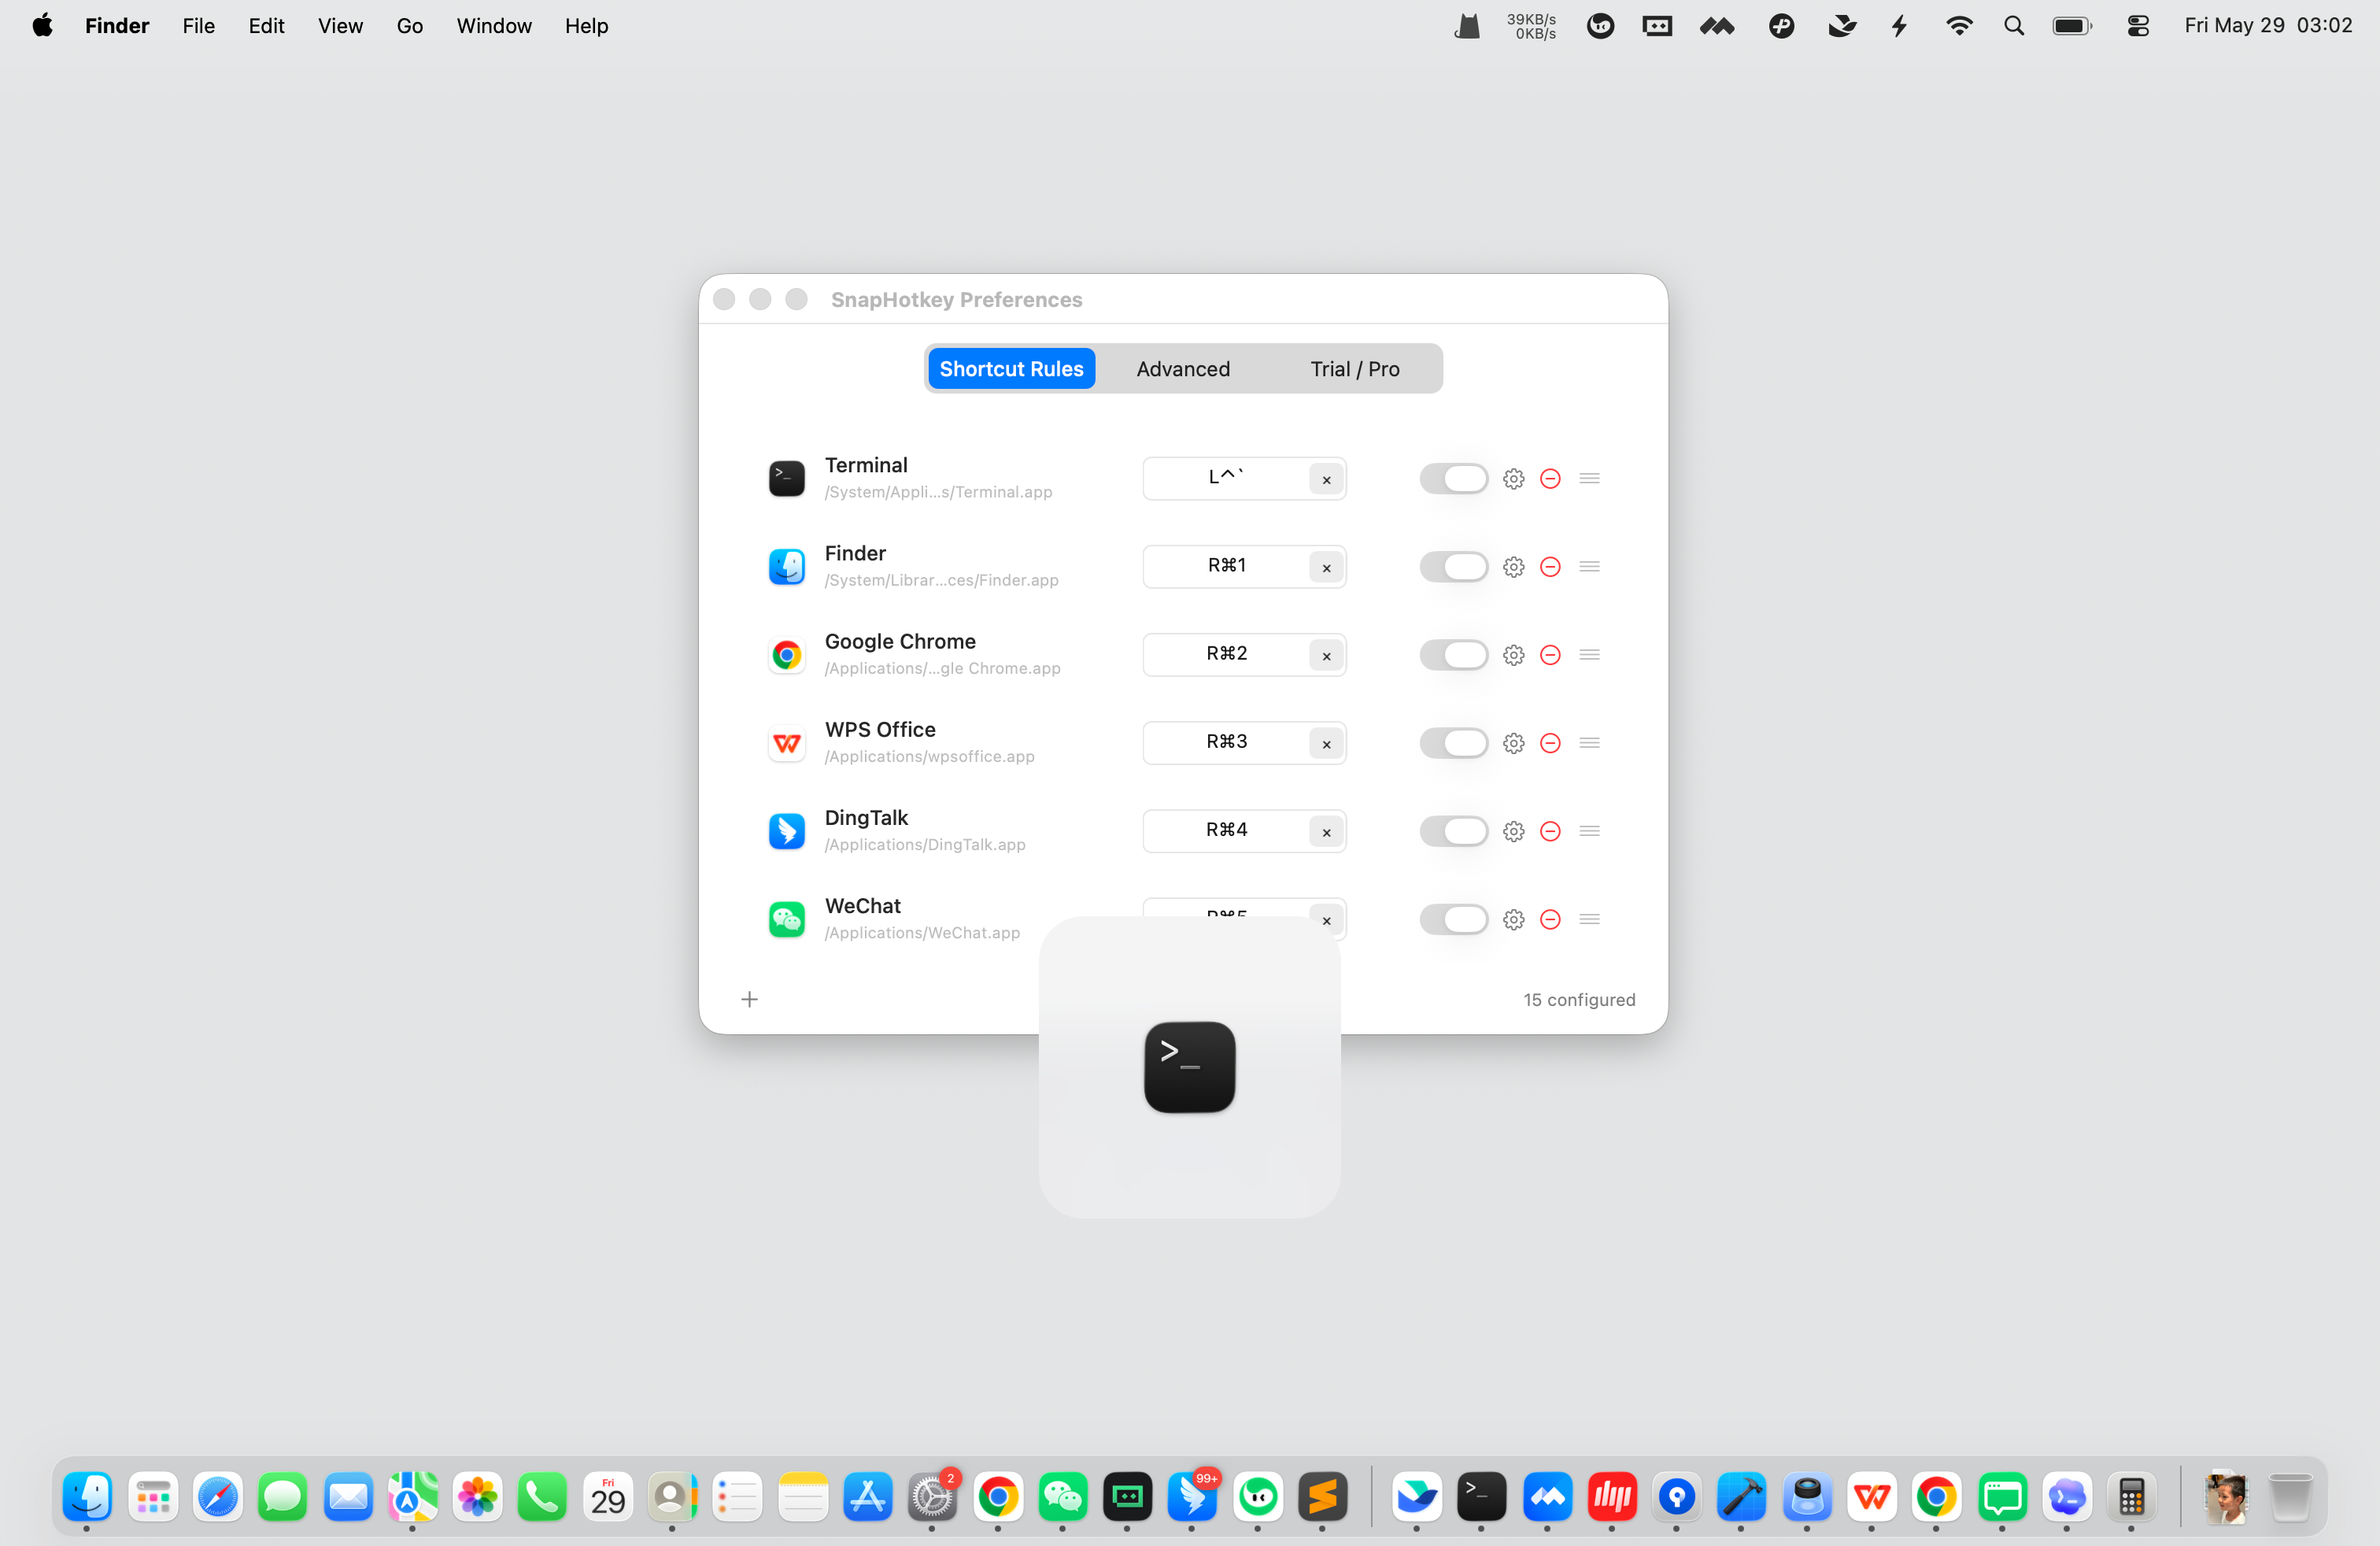
Task: Toggle the WPS Office shortcut switch
Action: coord(1453,743)
